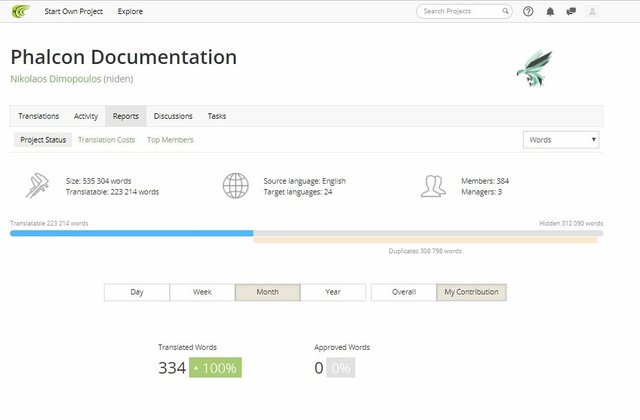Screen dimensions: 640x420
Task: Open the user profile avatar icon
Action: pos(592,11)
